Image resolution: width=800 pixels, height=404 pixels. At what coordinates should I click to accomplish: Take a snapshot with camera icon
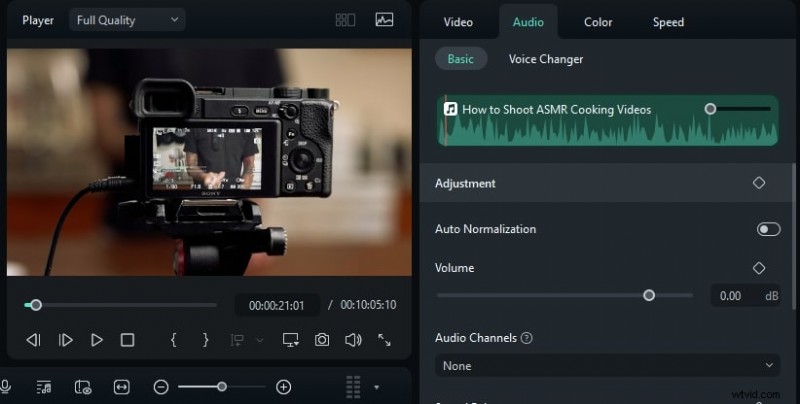point(322,340)
